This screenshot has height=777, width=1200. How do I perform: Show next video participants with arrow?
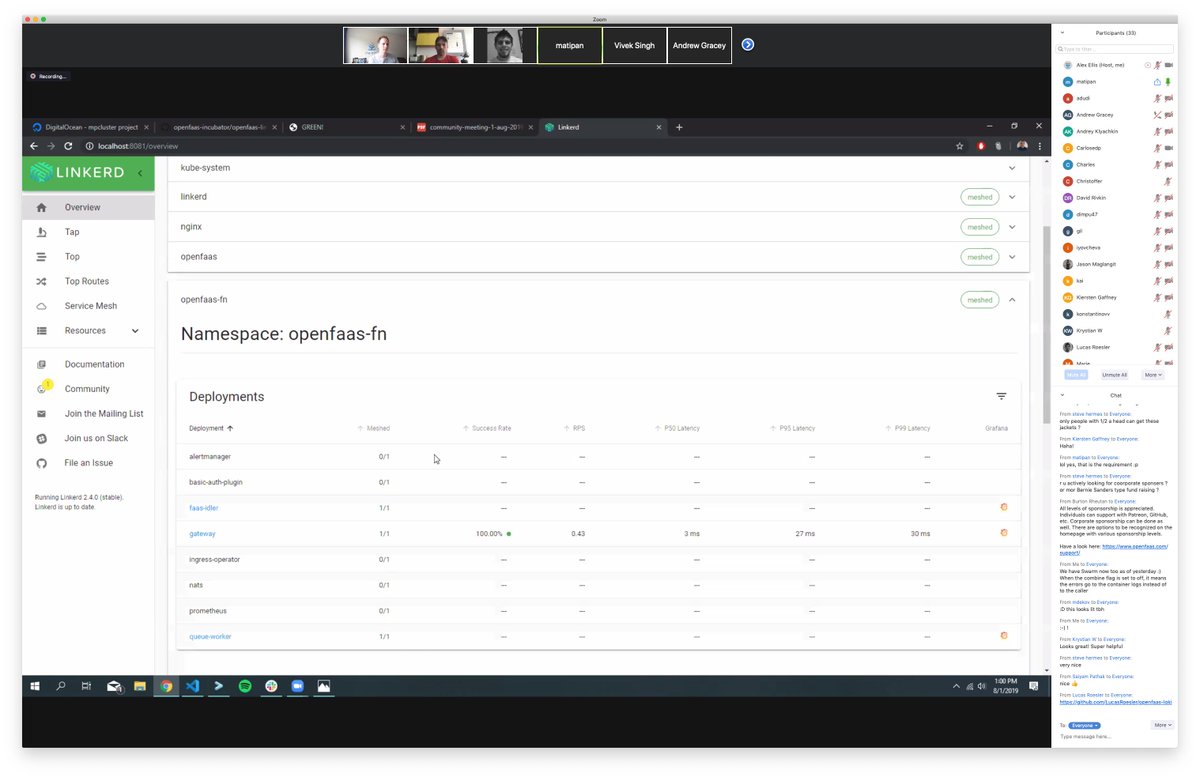[x=747, y=45]
